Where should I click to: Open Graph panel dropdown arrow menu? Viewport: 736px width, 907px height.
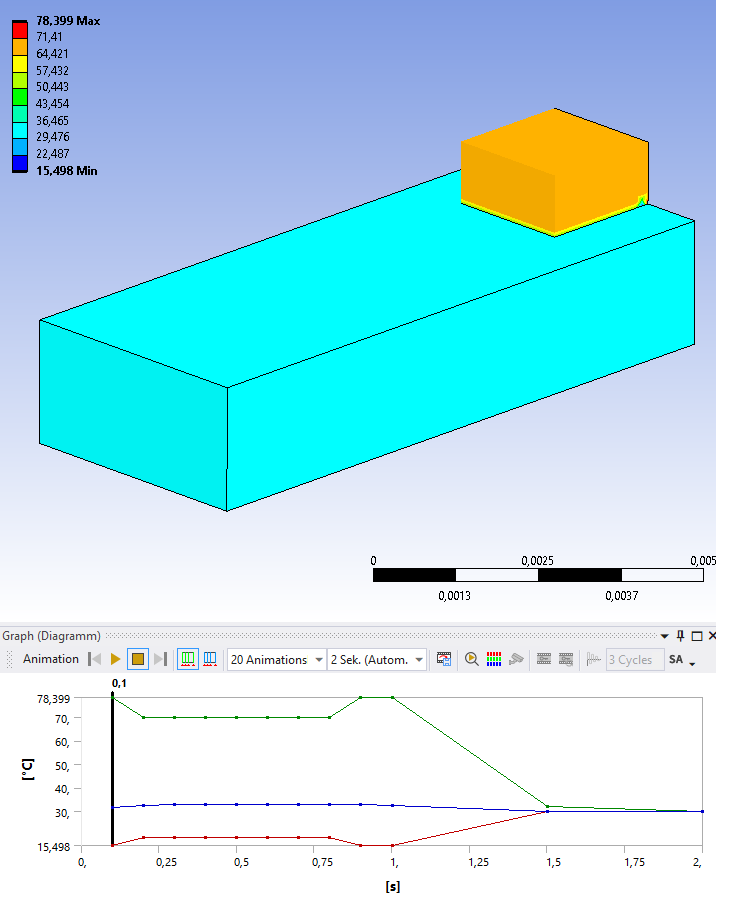(x=665, y=636)
